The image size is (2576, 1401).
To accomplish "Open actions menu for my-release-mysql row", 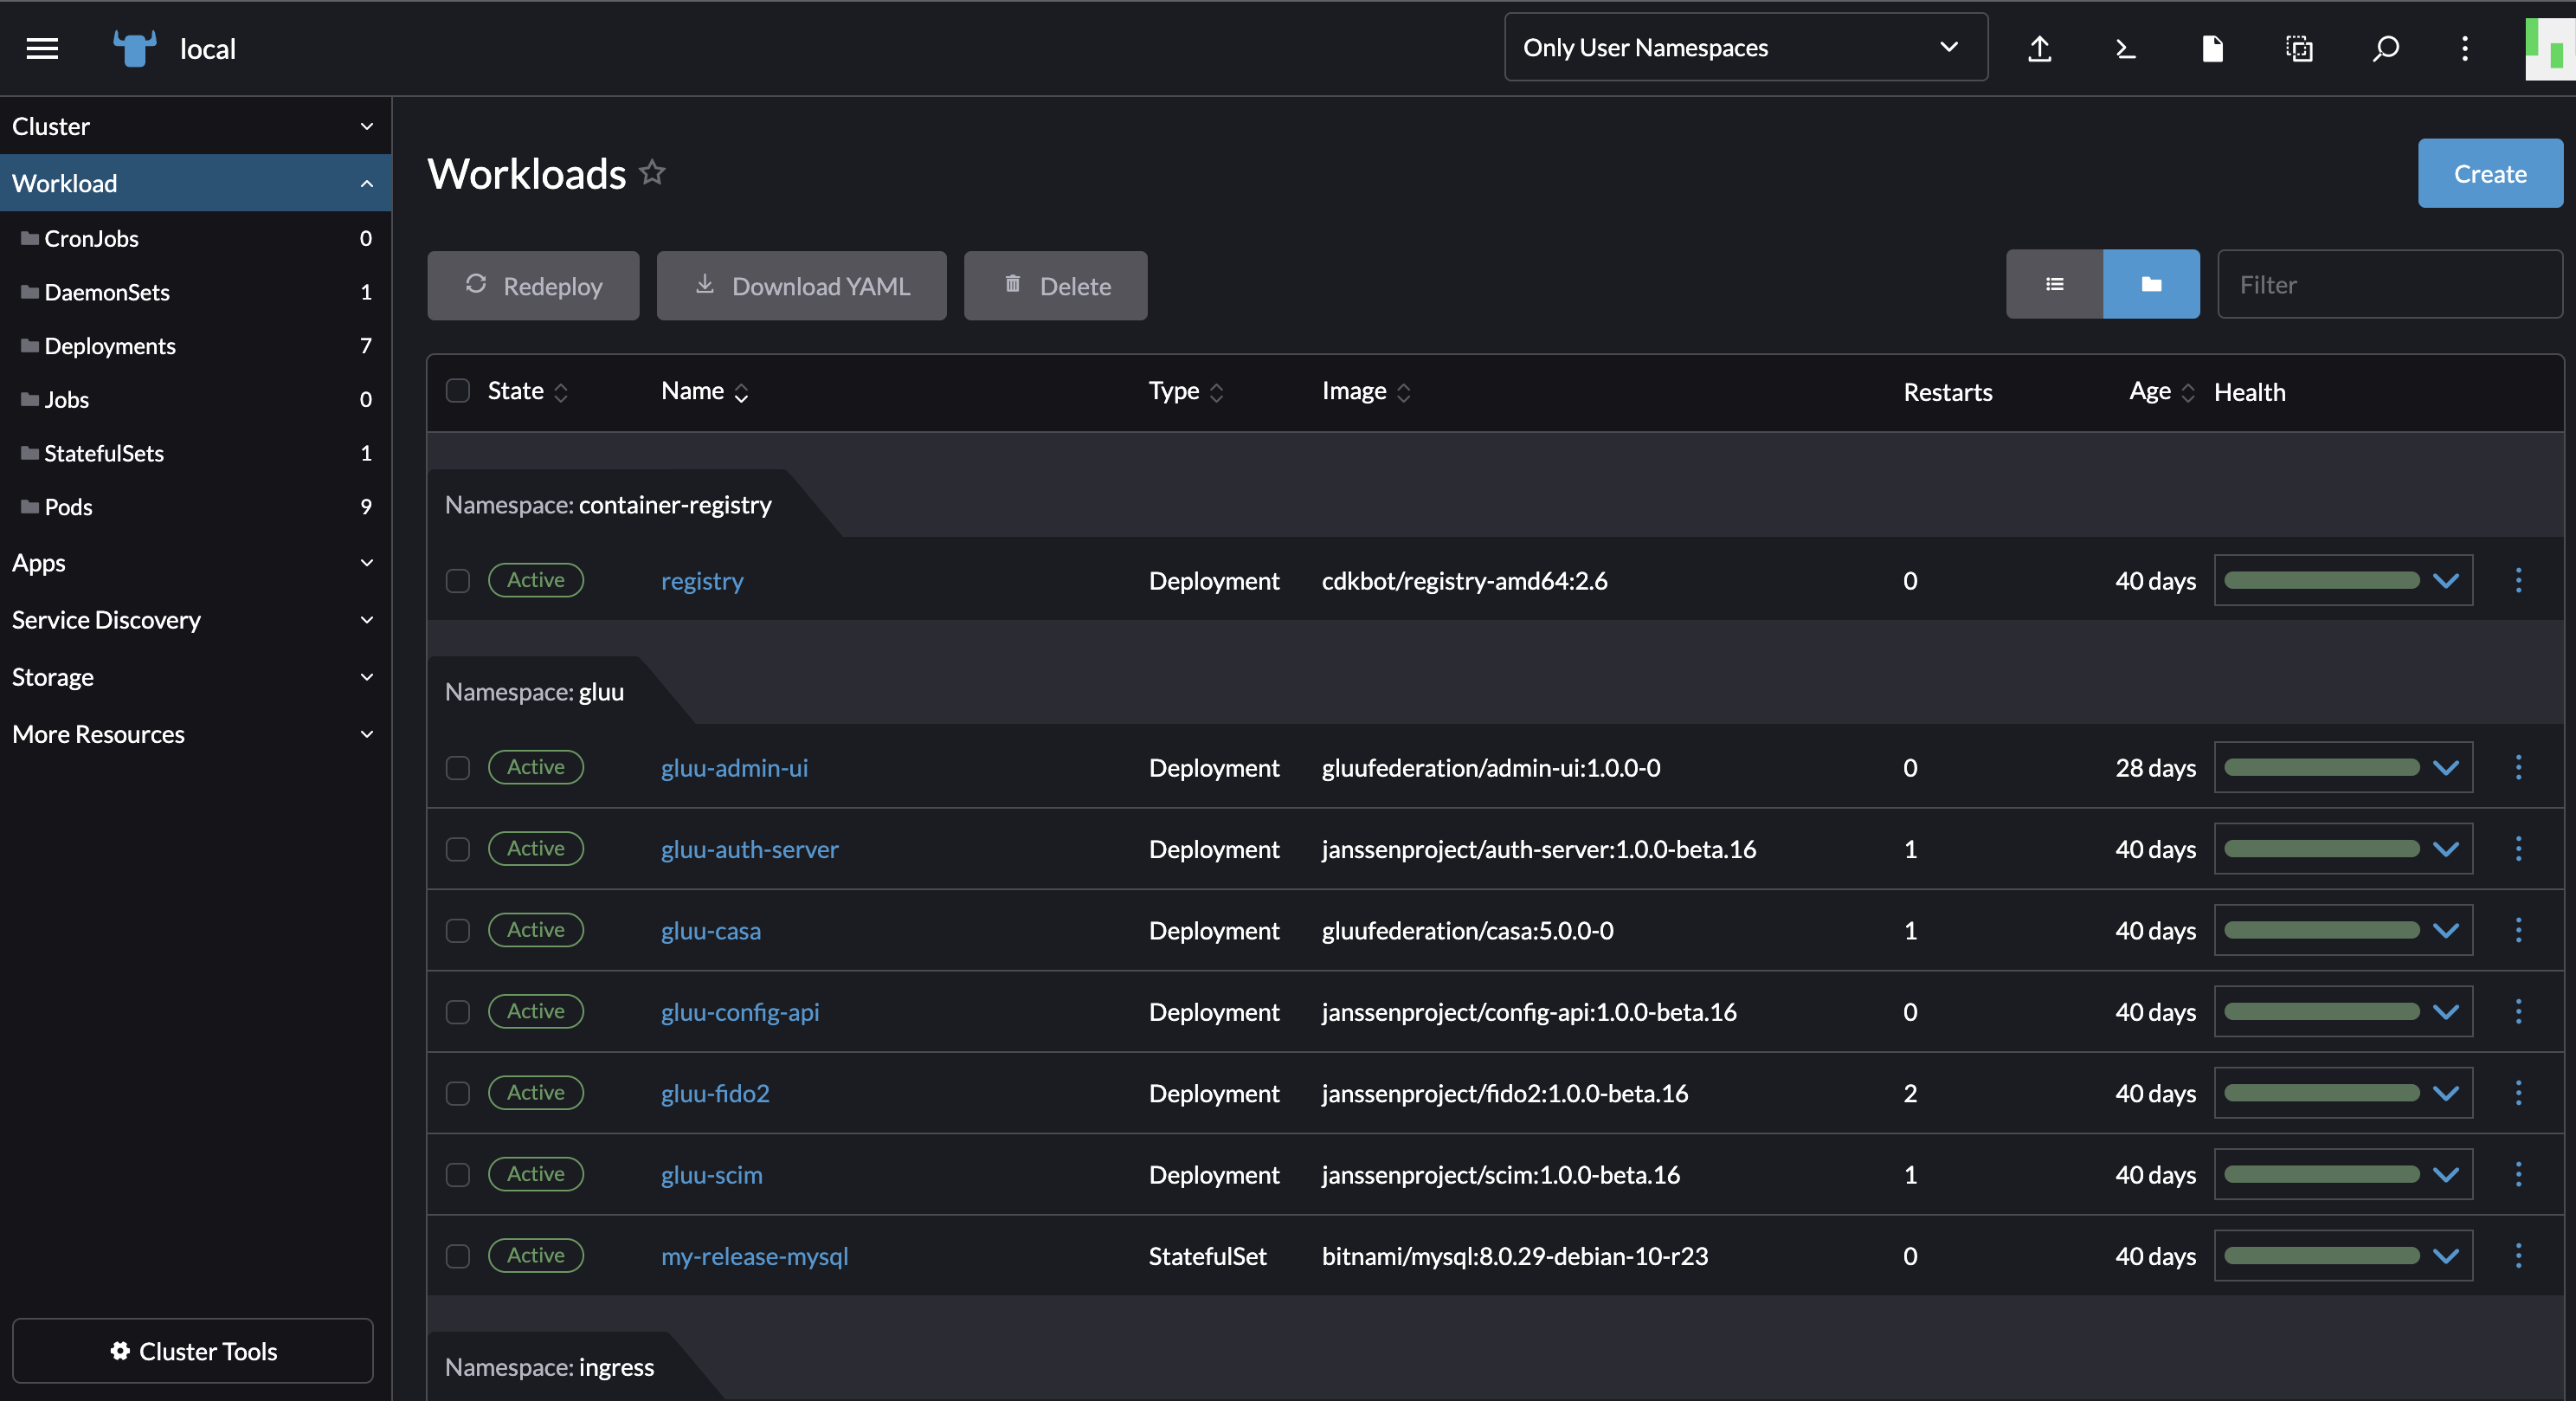I will 2518,1255.
